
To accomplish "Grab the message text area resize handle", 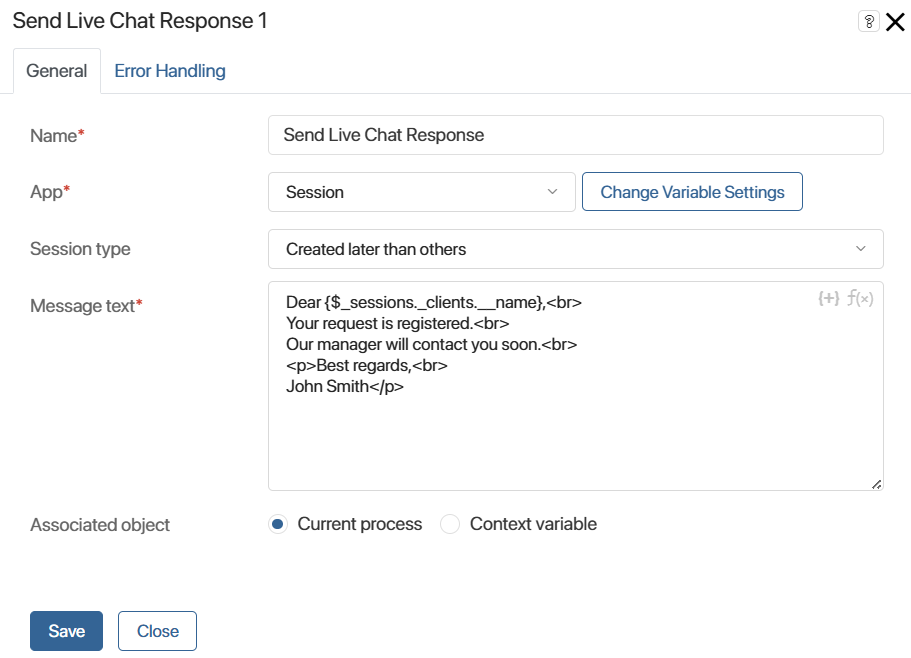I will (x=877, y=484).
